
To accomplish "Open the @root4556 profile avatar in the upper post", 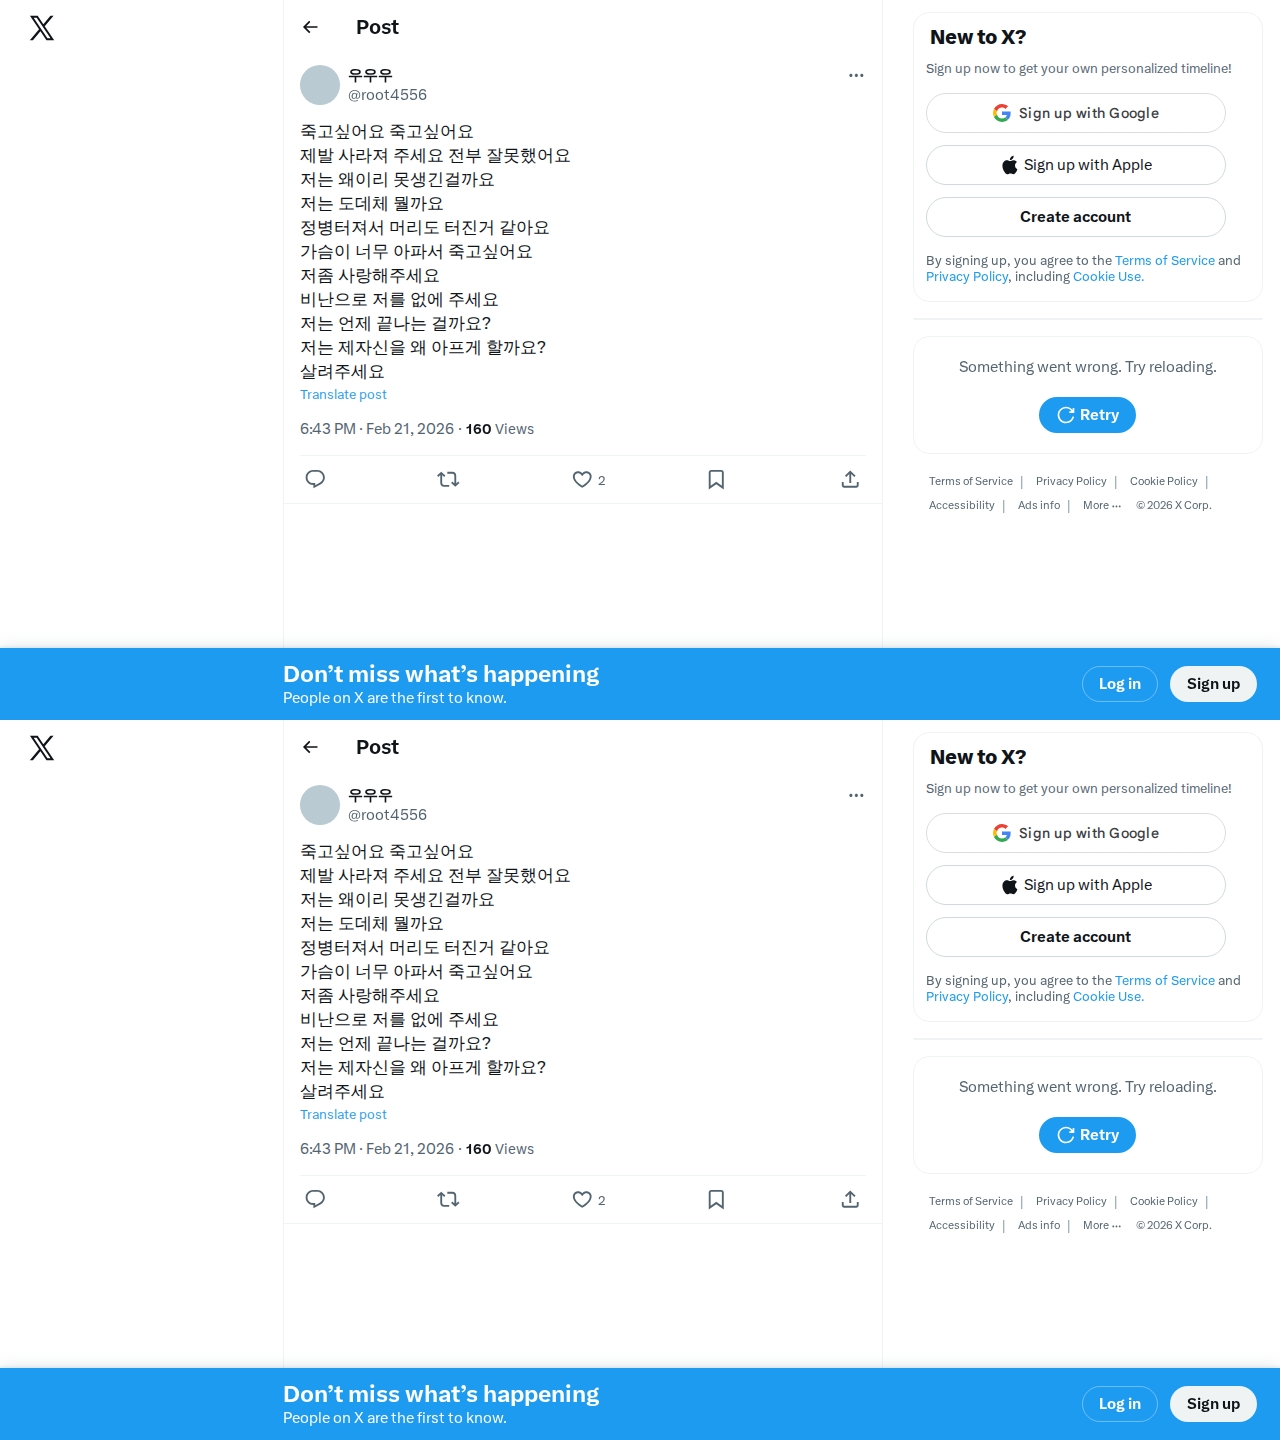I will click(320, 85).
